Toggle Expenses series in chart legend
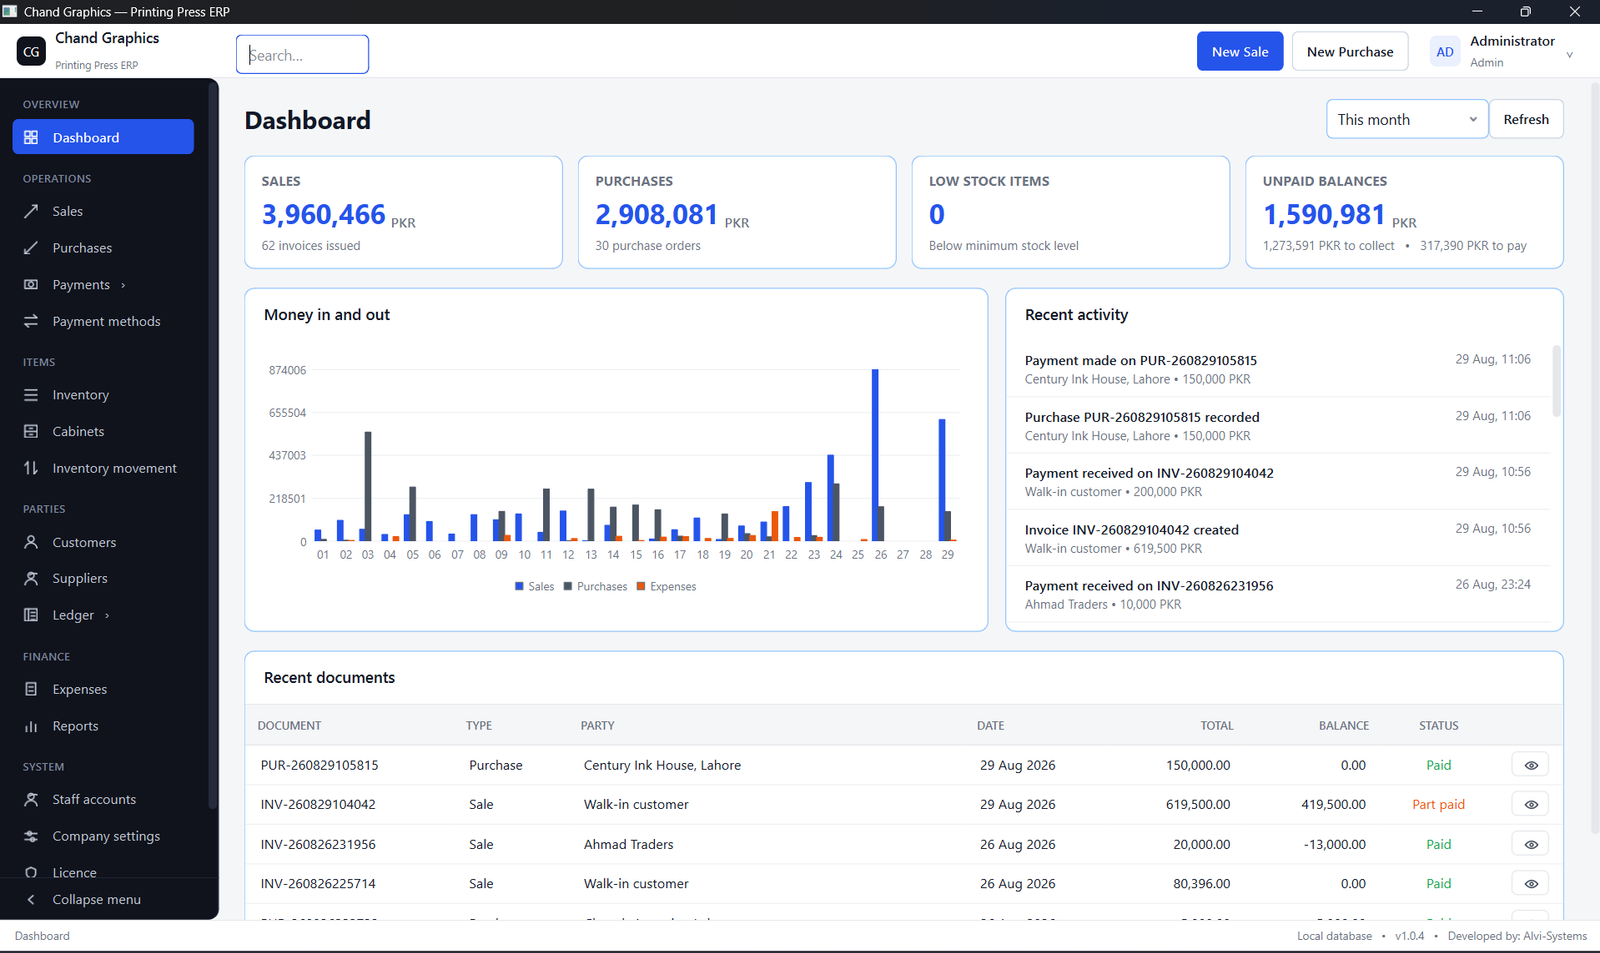The width and height of the screenshot is (1600, 953). pyautogui.click(x=666, y=587)
